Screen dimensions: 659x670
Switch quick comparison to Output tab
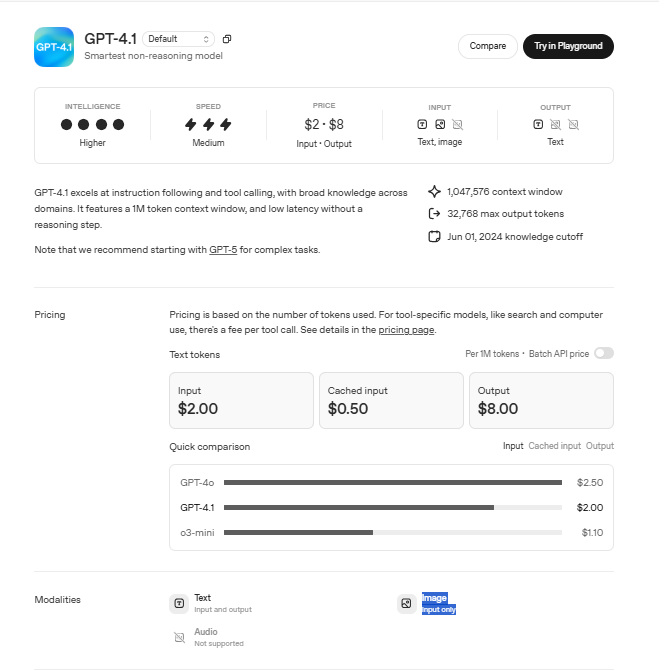pyautogui.click(x=600, y=446)
